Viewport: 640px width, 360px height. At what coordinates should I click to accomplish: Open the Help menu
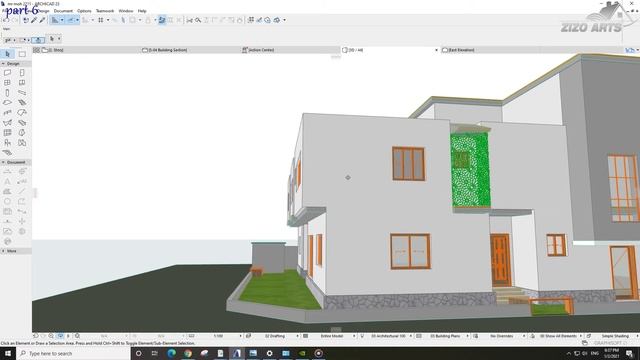point(142,11)
